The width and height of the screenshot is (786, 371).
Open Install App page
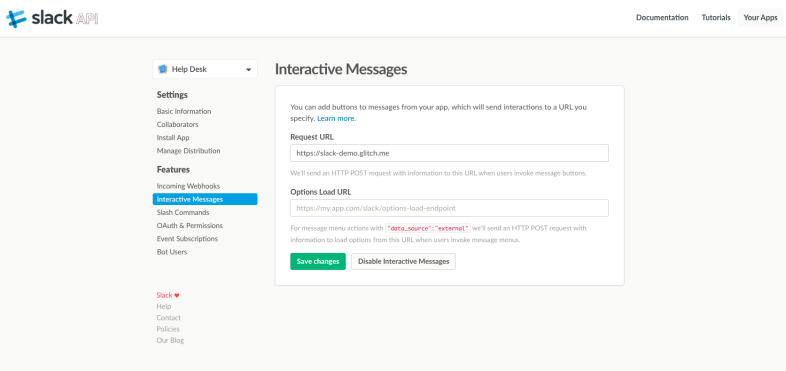(173, 137)
